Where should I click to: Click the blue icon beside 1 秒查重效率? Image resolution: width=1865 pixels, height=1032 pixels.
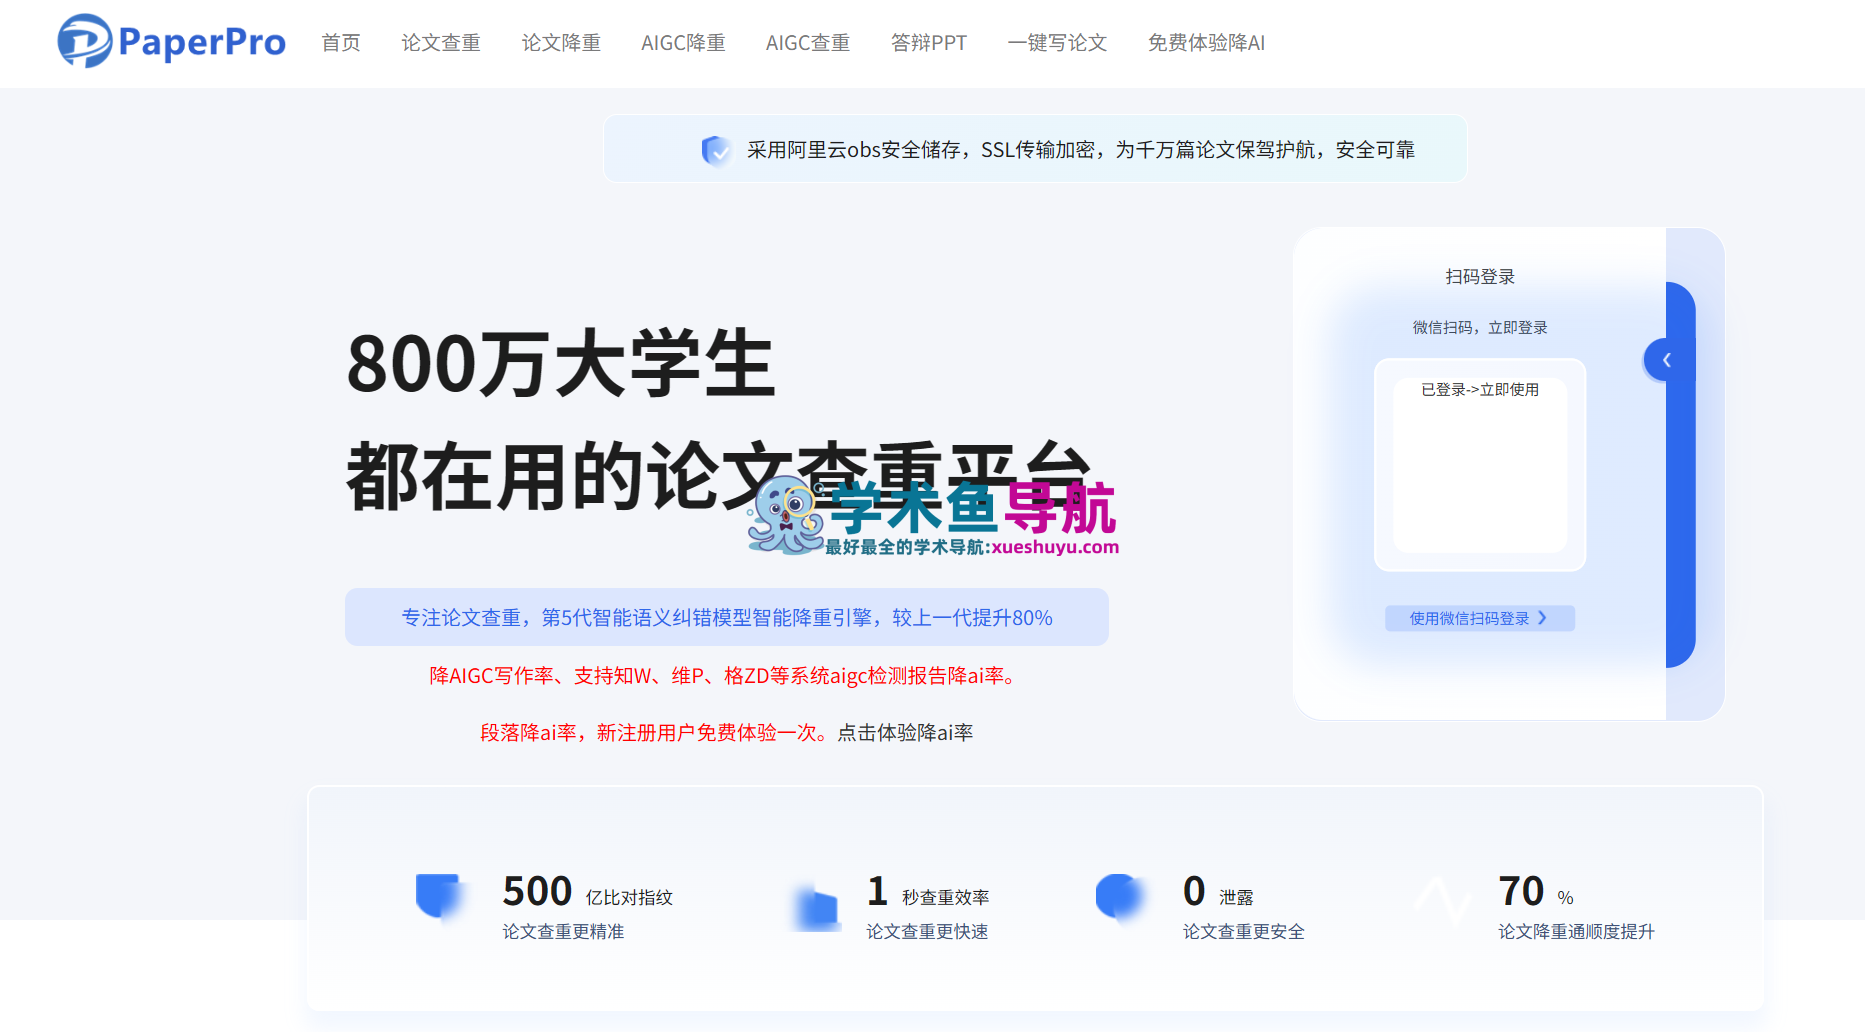pos(816,908)
